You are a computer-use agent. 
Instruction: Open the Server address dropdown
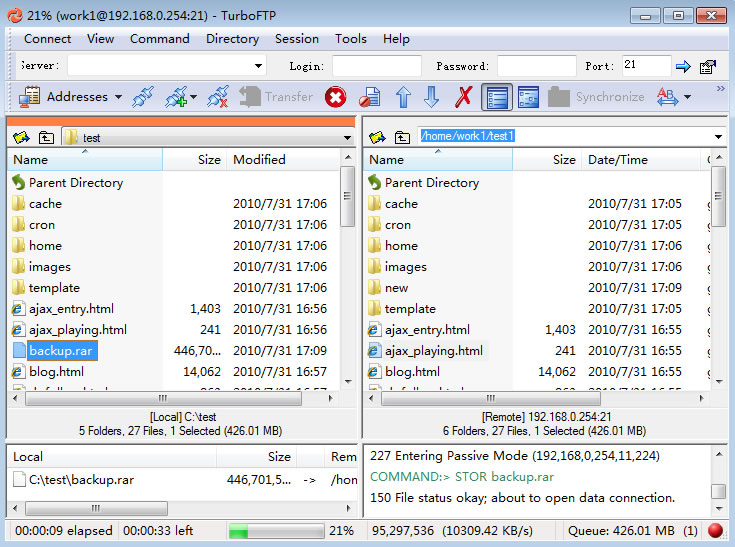[x=258, y=66]
